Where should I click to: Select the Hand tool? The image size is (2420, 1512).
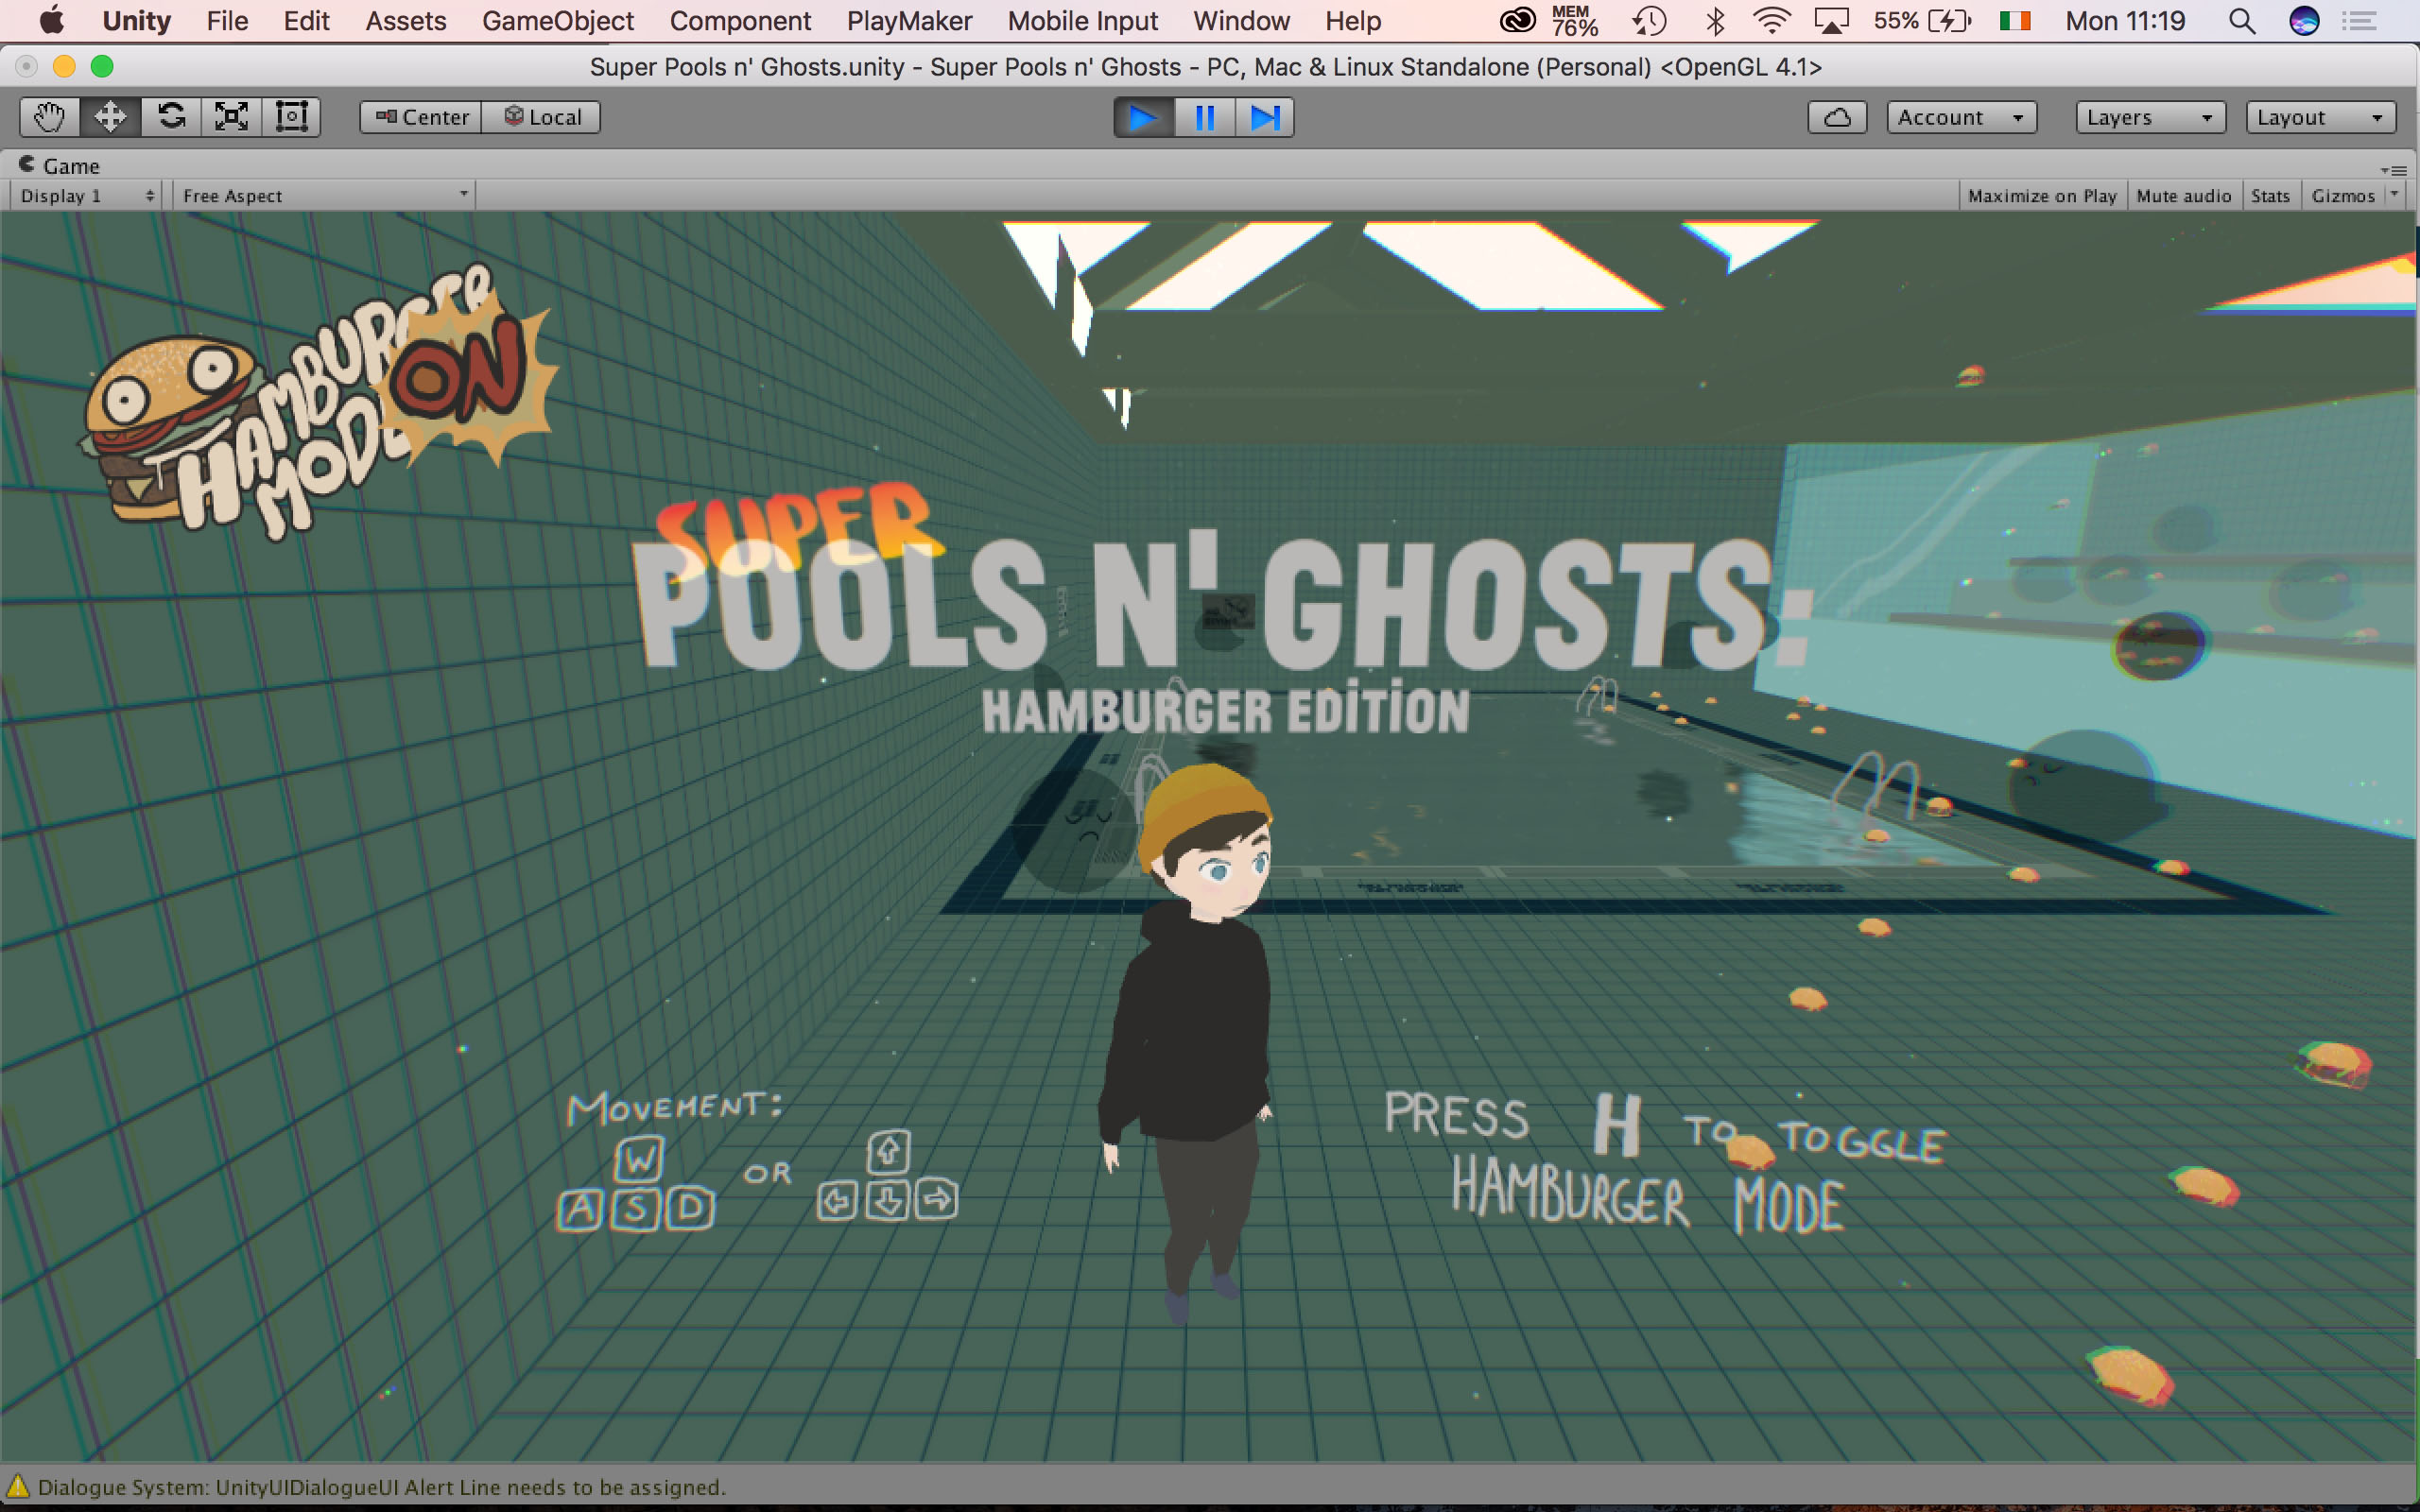coord(49,117)
